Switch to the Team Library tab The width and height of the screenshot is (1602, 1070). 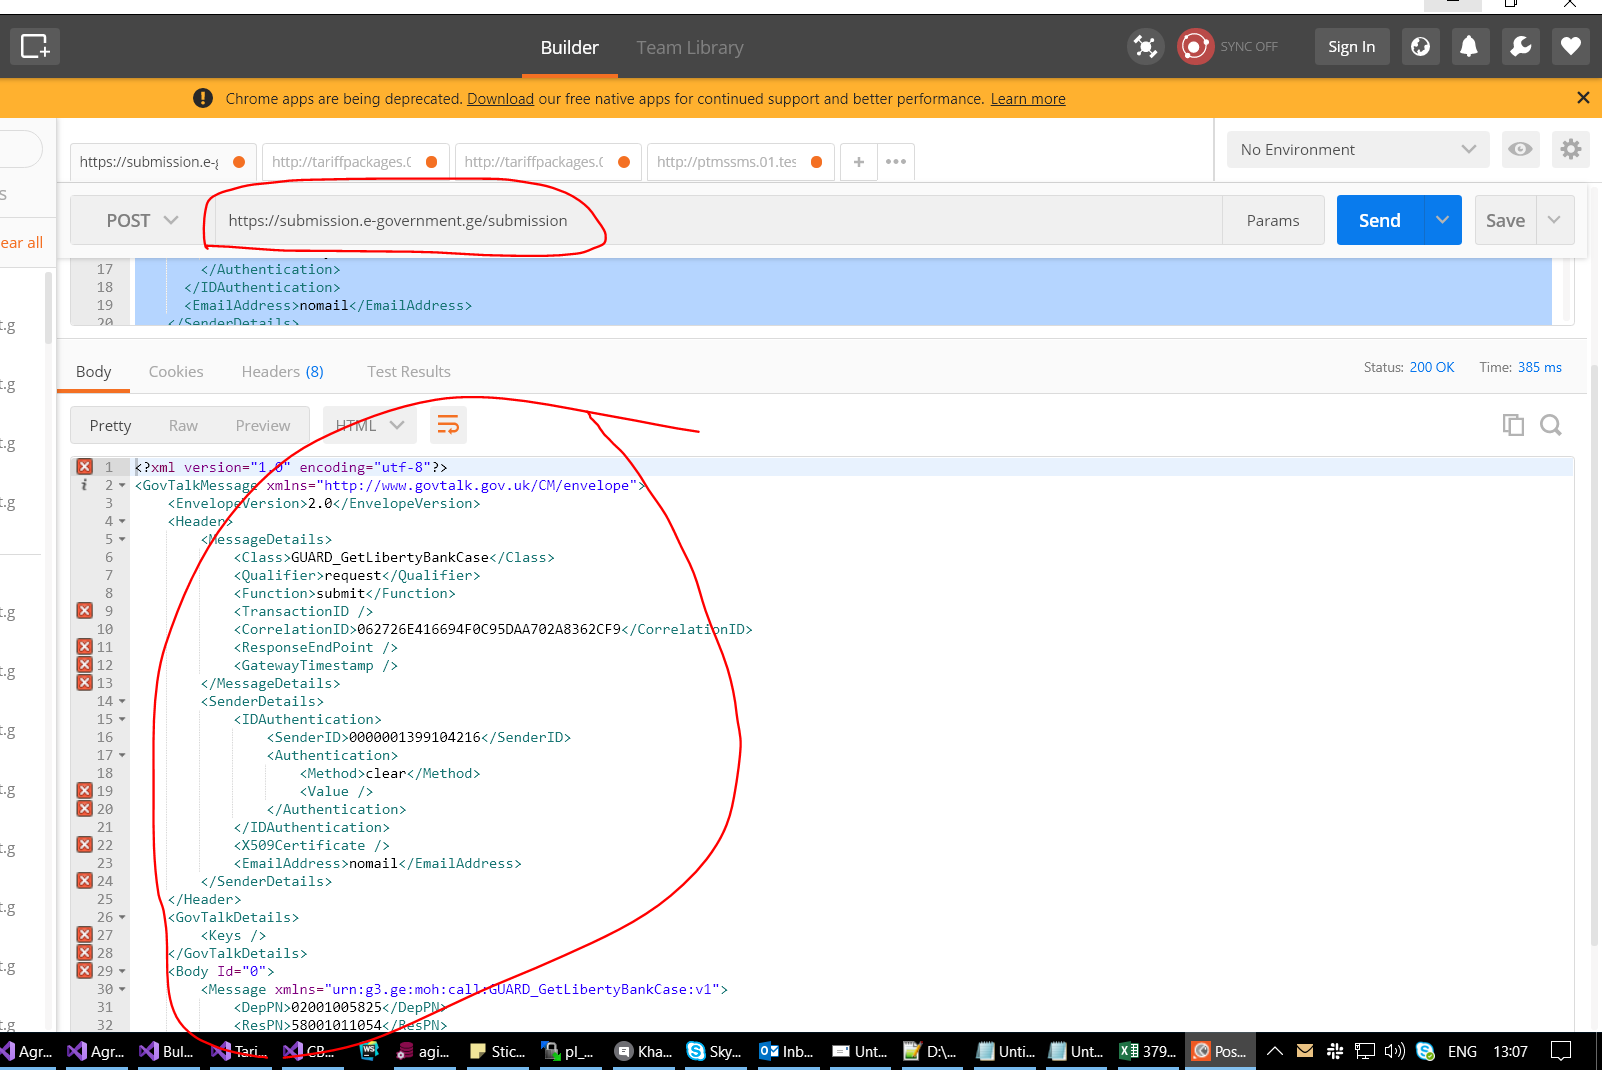[689, 47]
